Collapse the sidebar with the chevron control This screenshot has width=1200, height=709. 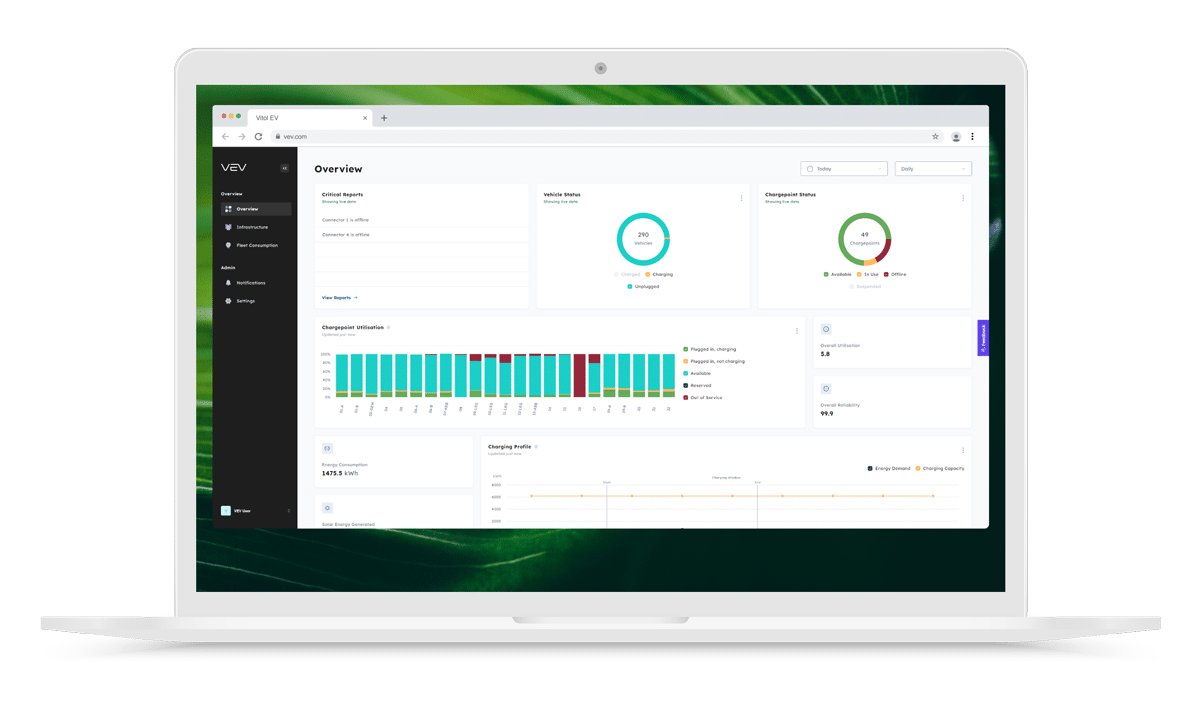[283, 167]
